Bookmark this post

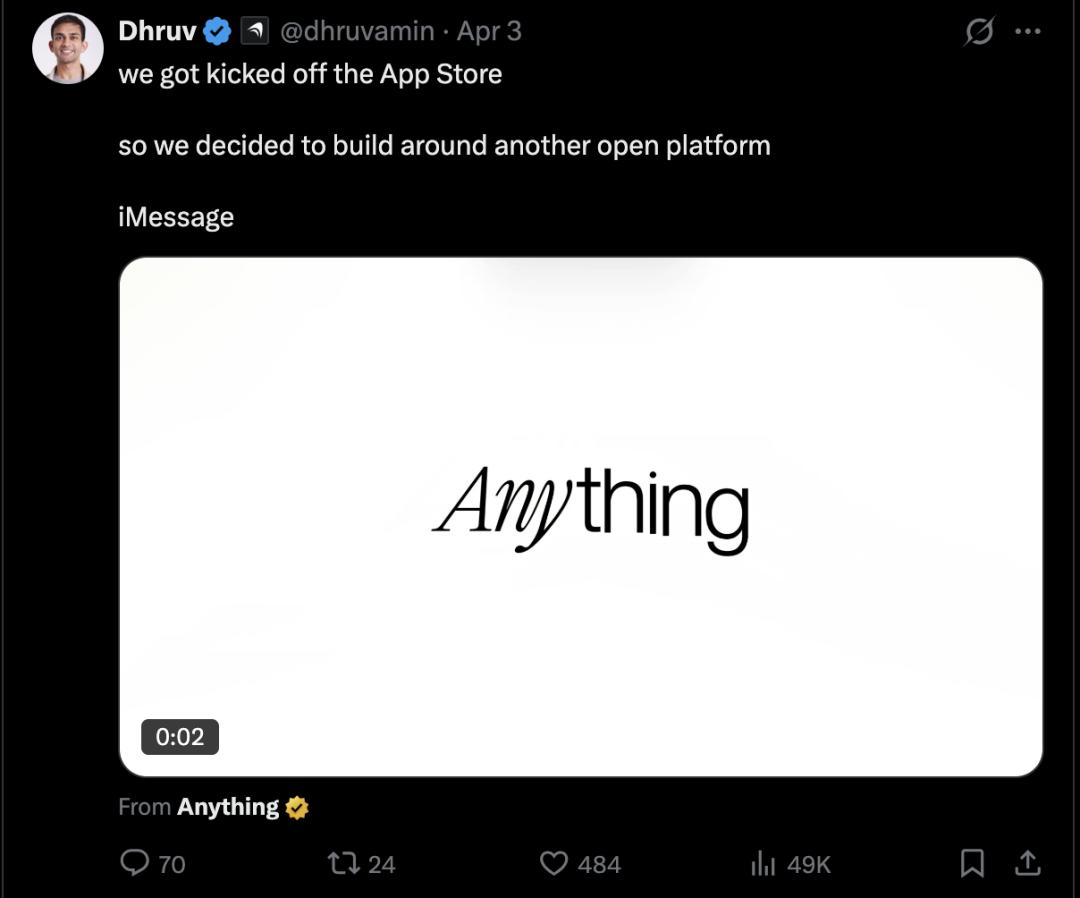pyautogui.click(x=973, y=864)
